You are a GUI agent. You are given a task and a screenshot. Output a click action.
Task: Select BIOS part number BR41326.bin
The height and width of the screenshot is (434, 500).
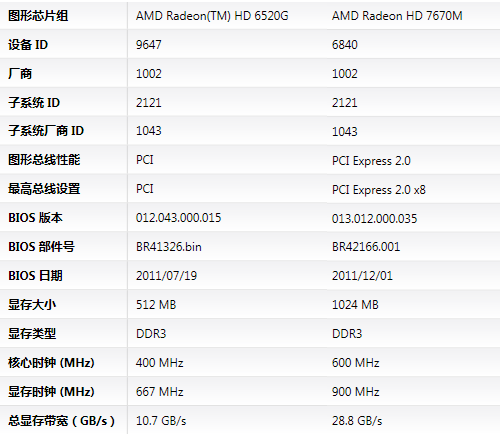[x=169, y=247]
